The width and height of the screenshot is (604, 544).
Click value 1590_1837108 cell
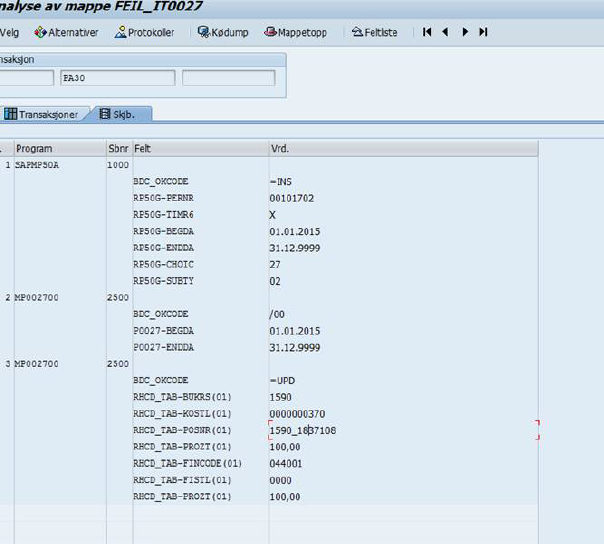403,430
